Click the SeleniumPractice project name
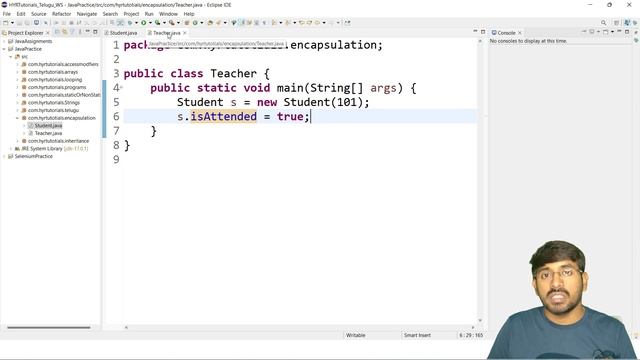 tap(33, 156)
